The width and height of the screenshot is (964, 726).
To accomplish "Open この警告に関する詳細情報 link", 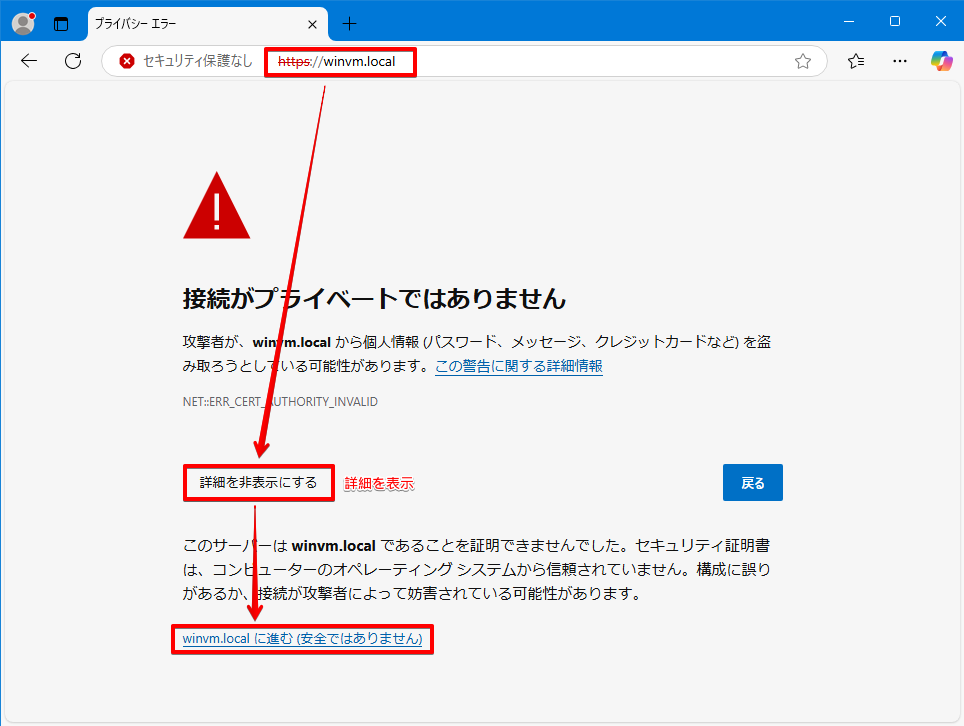I will 518,366.
